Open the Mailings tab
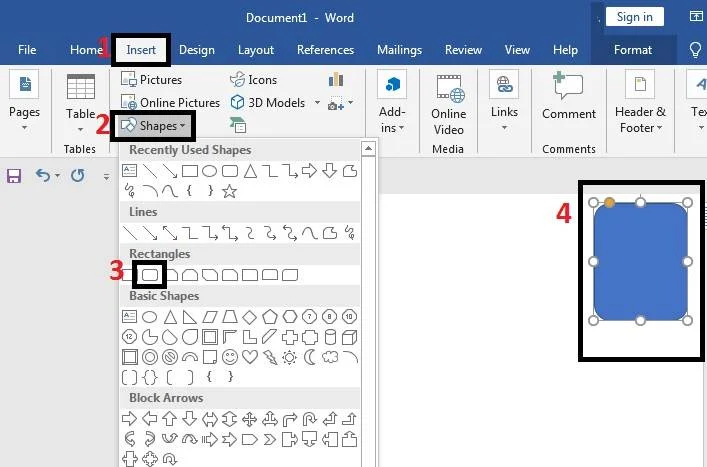The width and height of the screenshot is (707, 467). pyautogui.click(x=399, y=50)
